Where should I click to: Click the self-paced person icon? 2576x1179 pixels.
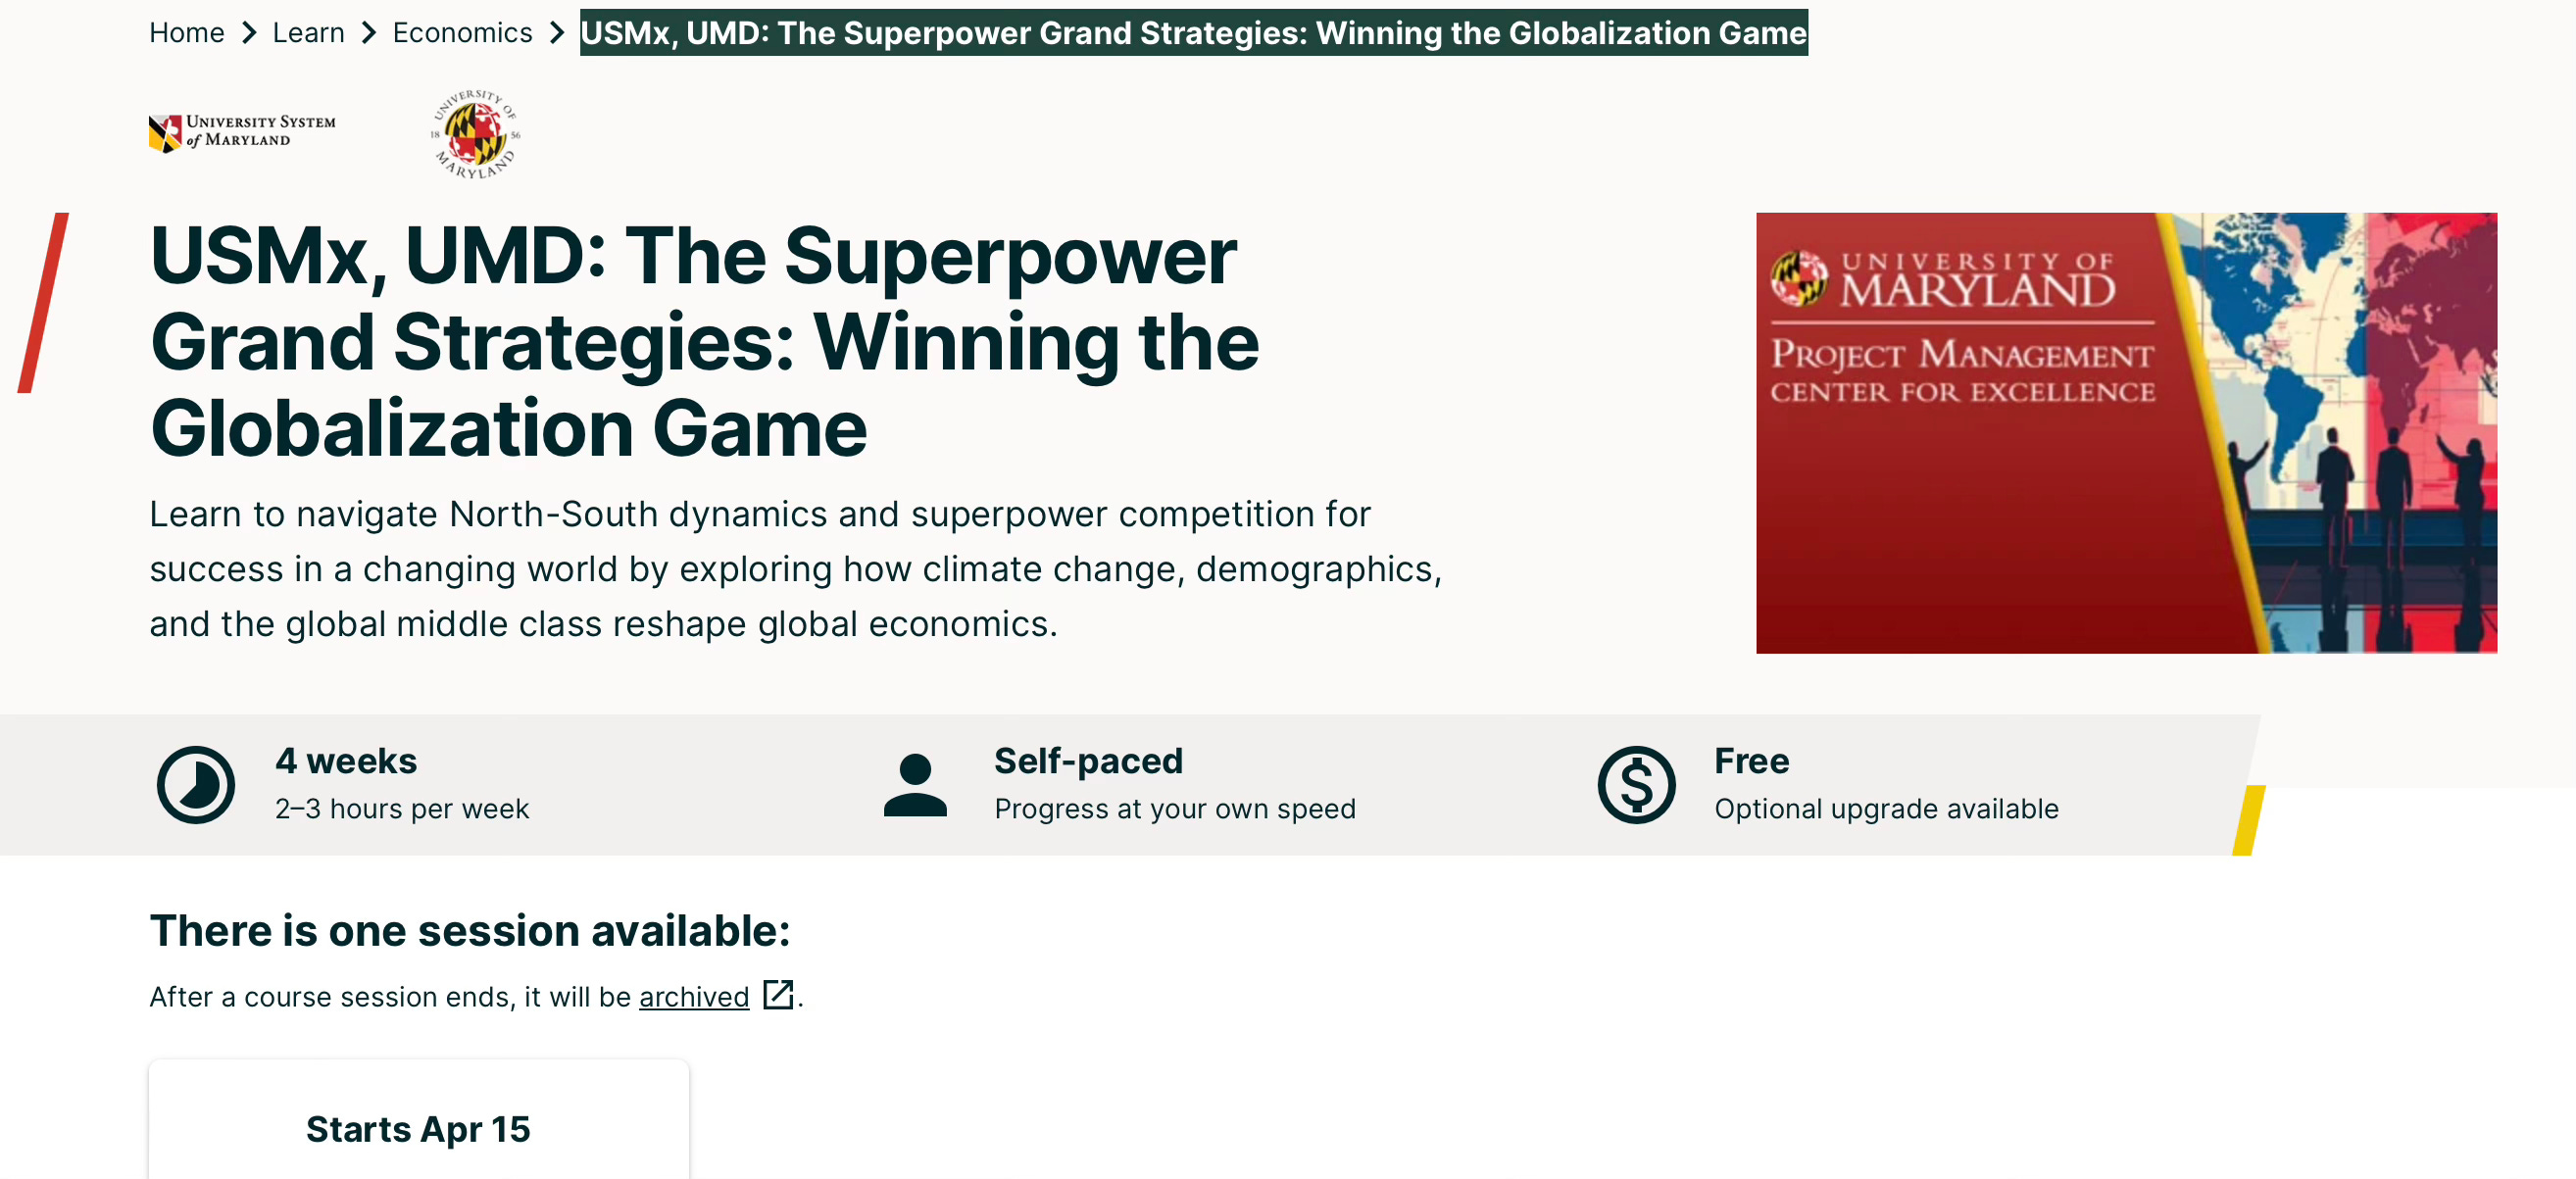[x=915, y=785]
